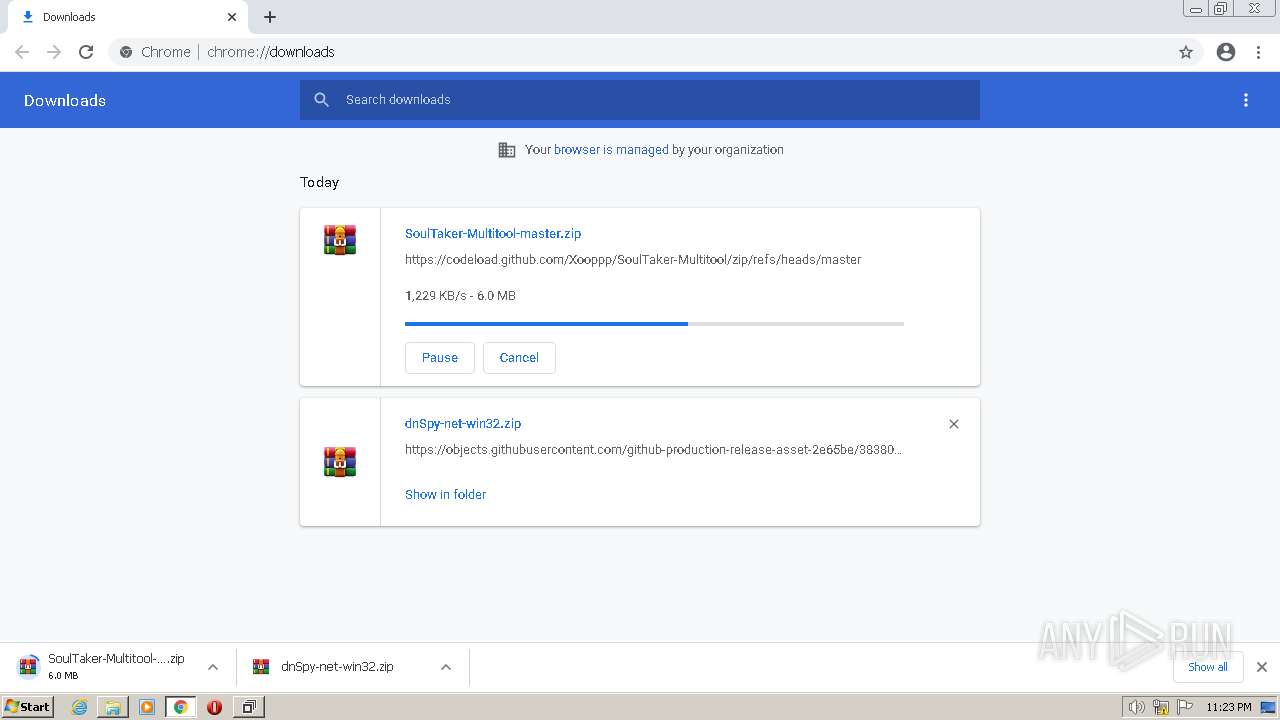The height and width of the screenshot is (720, 1280).
Task: Cancel the SoulTaker-Multitool download
Action: [x=519, y=358]
